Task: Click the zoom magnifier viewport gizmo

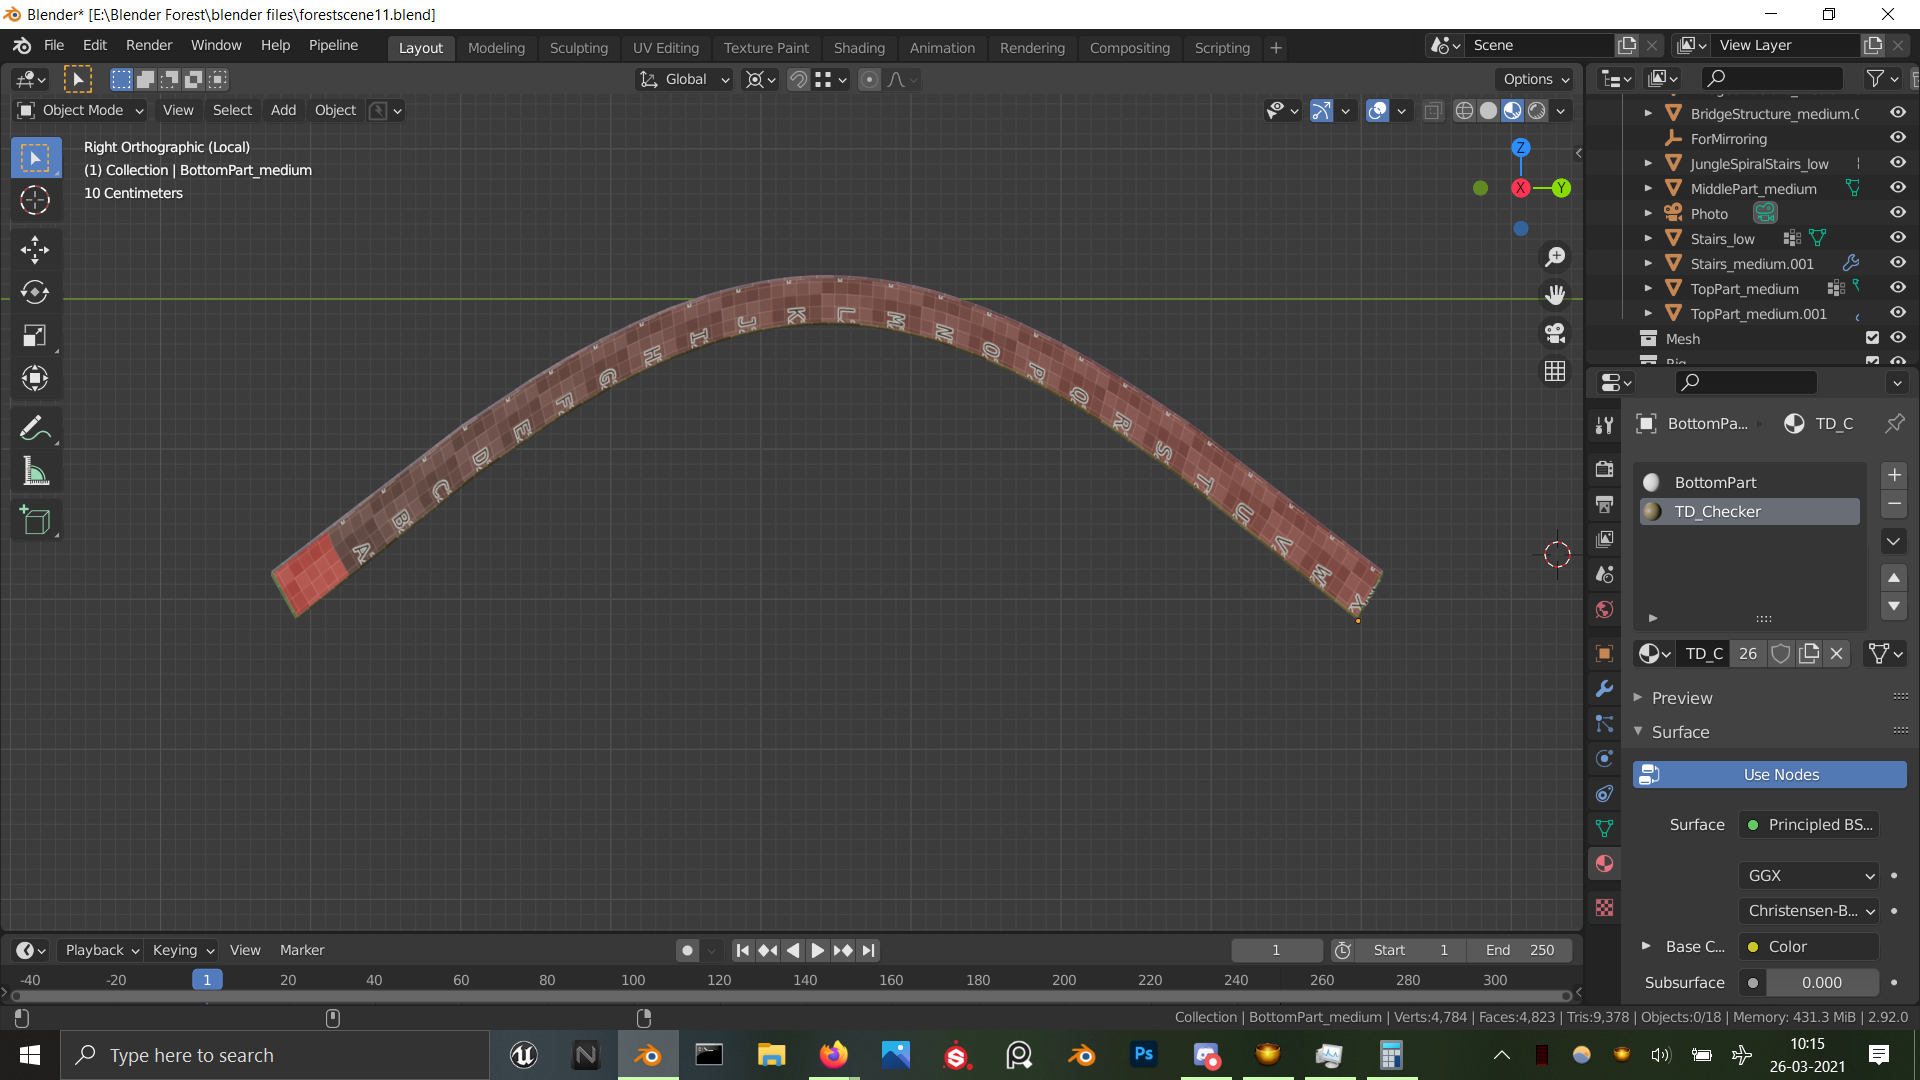Action: (1555, 257)
